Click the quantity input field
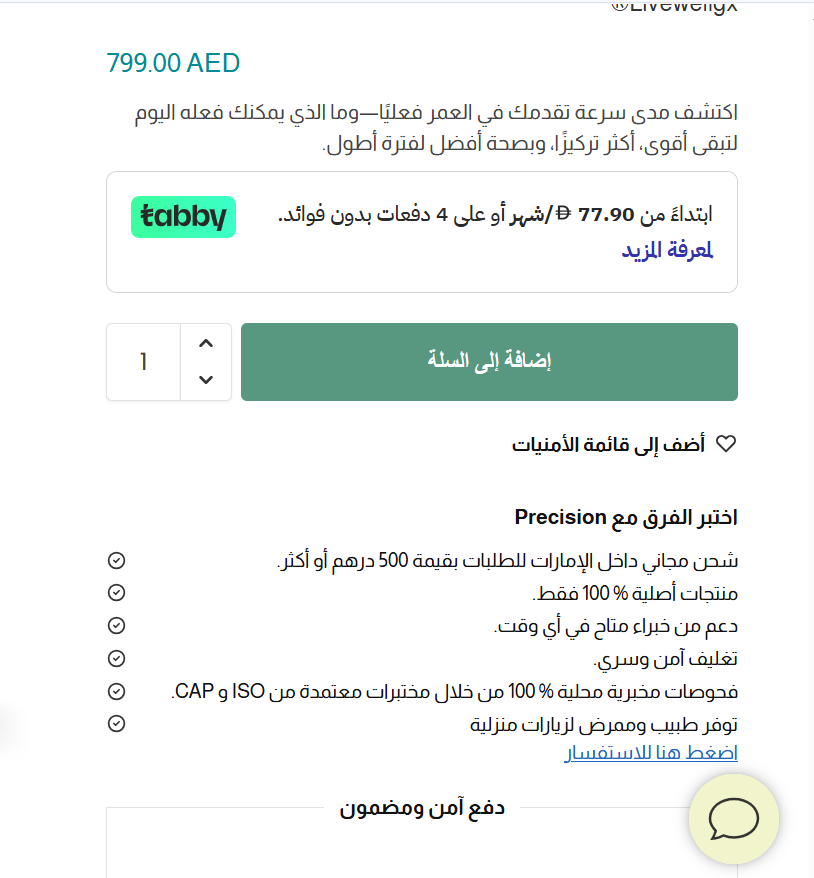Image resolution: width=814 pixels, height=878 pixels. click(x=144, y=362)
